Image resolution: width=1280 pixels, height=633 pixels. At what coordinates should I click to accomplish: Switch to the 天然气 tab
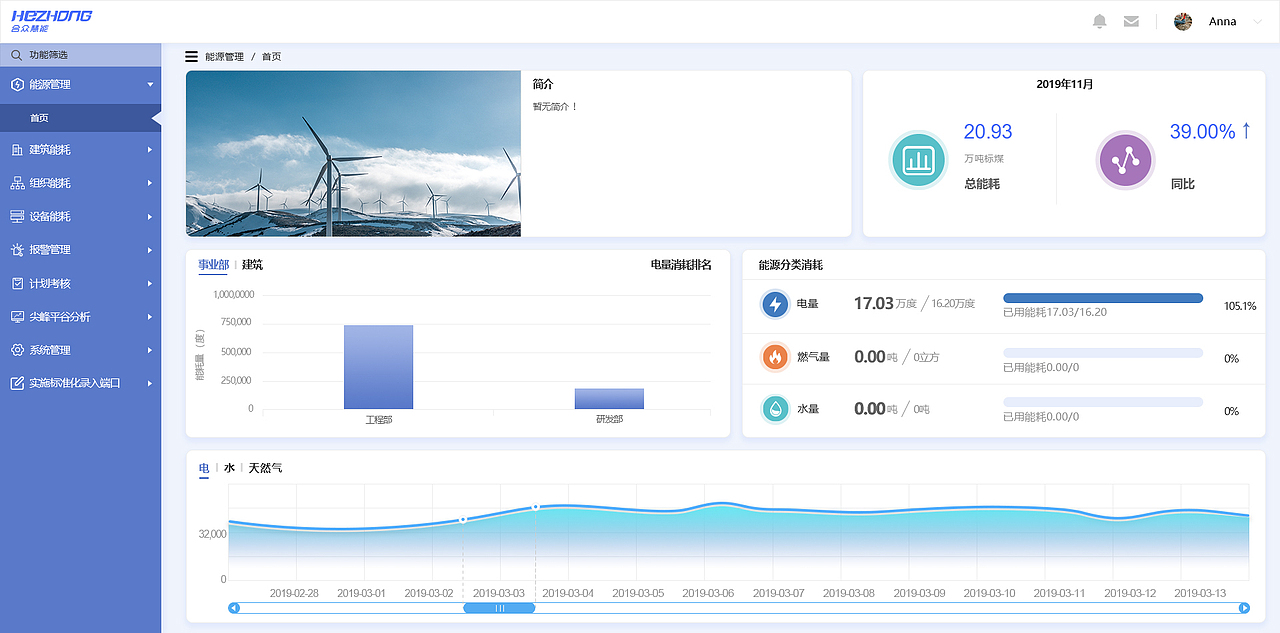(265, 468)
